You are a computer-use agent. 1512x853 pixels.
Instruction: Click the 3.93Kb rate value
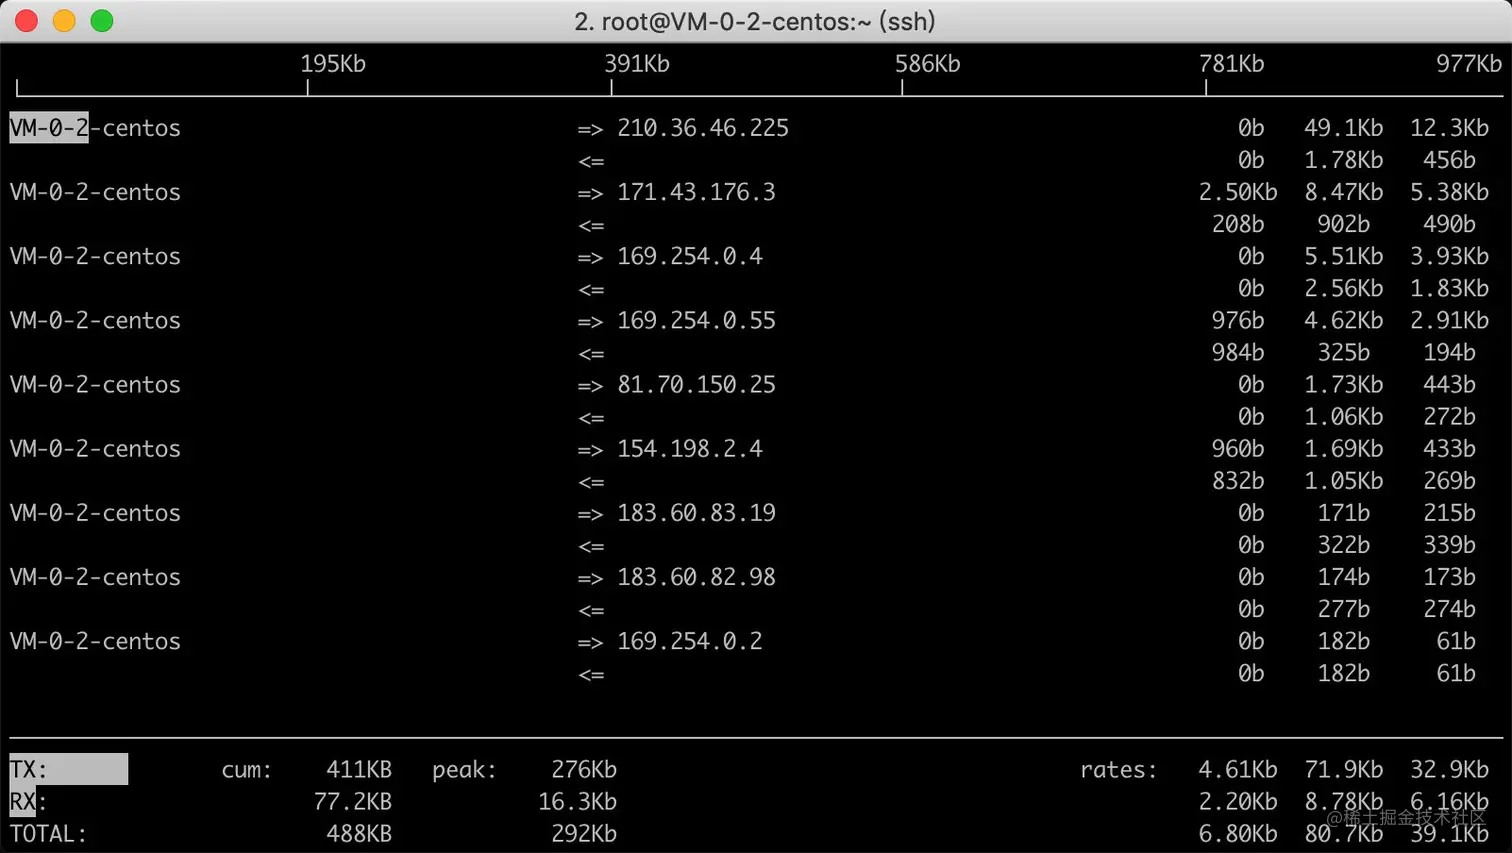click(x=1450, y=256)
